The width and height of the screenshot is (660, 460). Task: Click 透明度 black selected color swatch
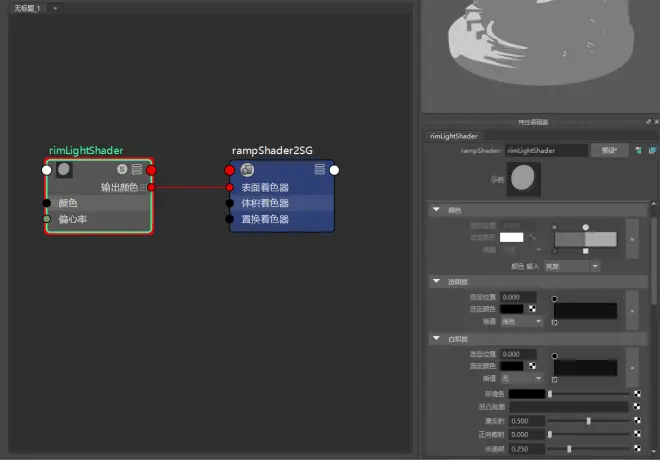click(511, 309)
